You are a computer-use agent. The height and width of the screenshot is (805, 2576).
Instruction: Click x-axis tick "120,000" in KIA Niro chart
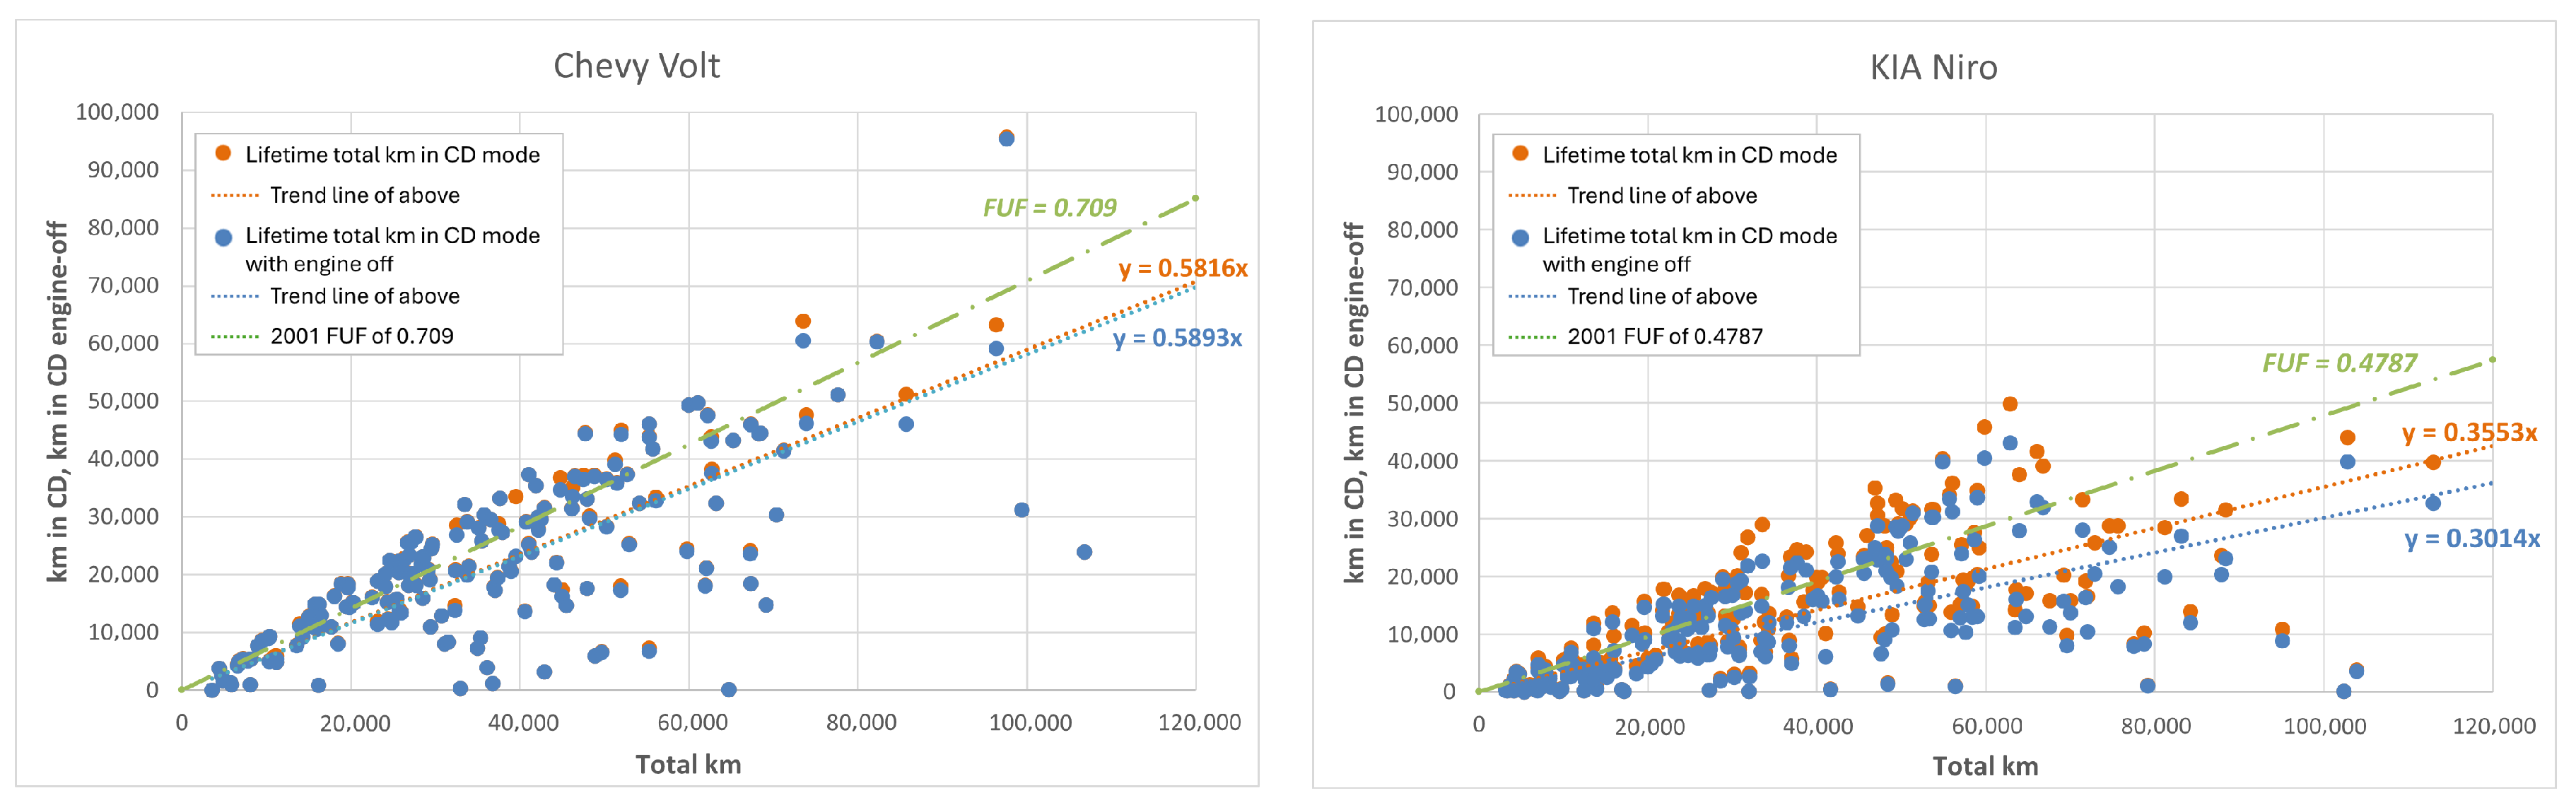click(x=2494, y=726)
